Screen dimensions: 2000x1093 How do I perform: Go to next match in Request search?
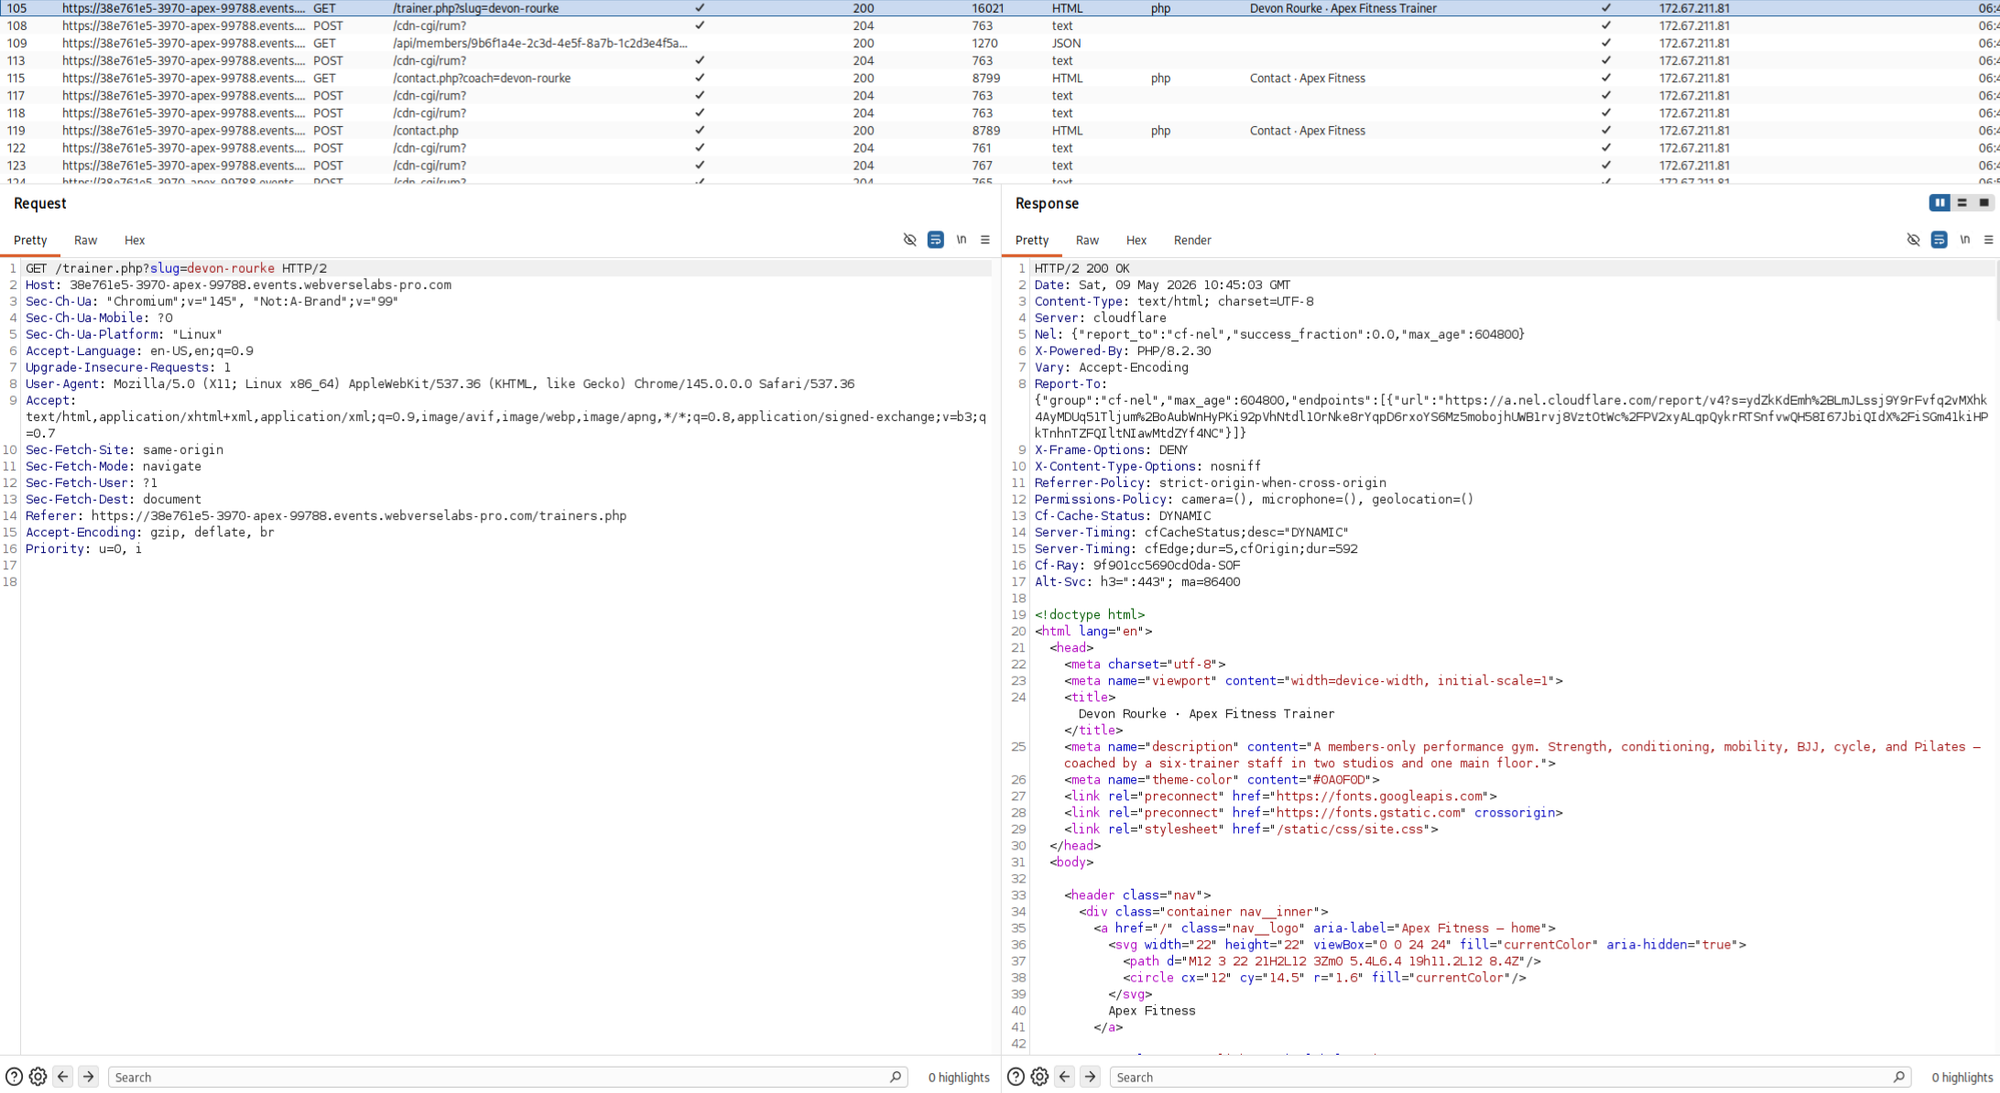click(88, 1077)
